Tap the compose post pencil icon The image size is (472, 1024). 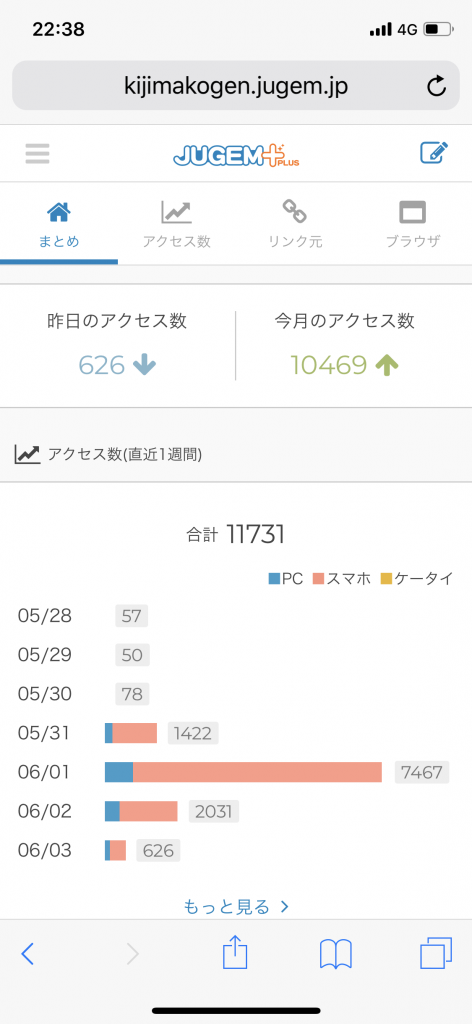pyautogui.click(x=433, y=153)
